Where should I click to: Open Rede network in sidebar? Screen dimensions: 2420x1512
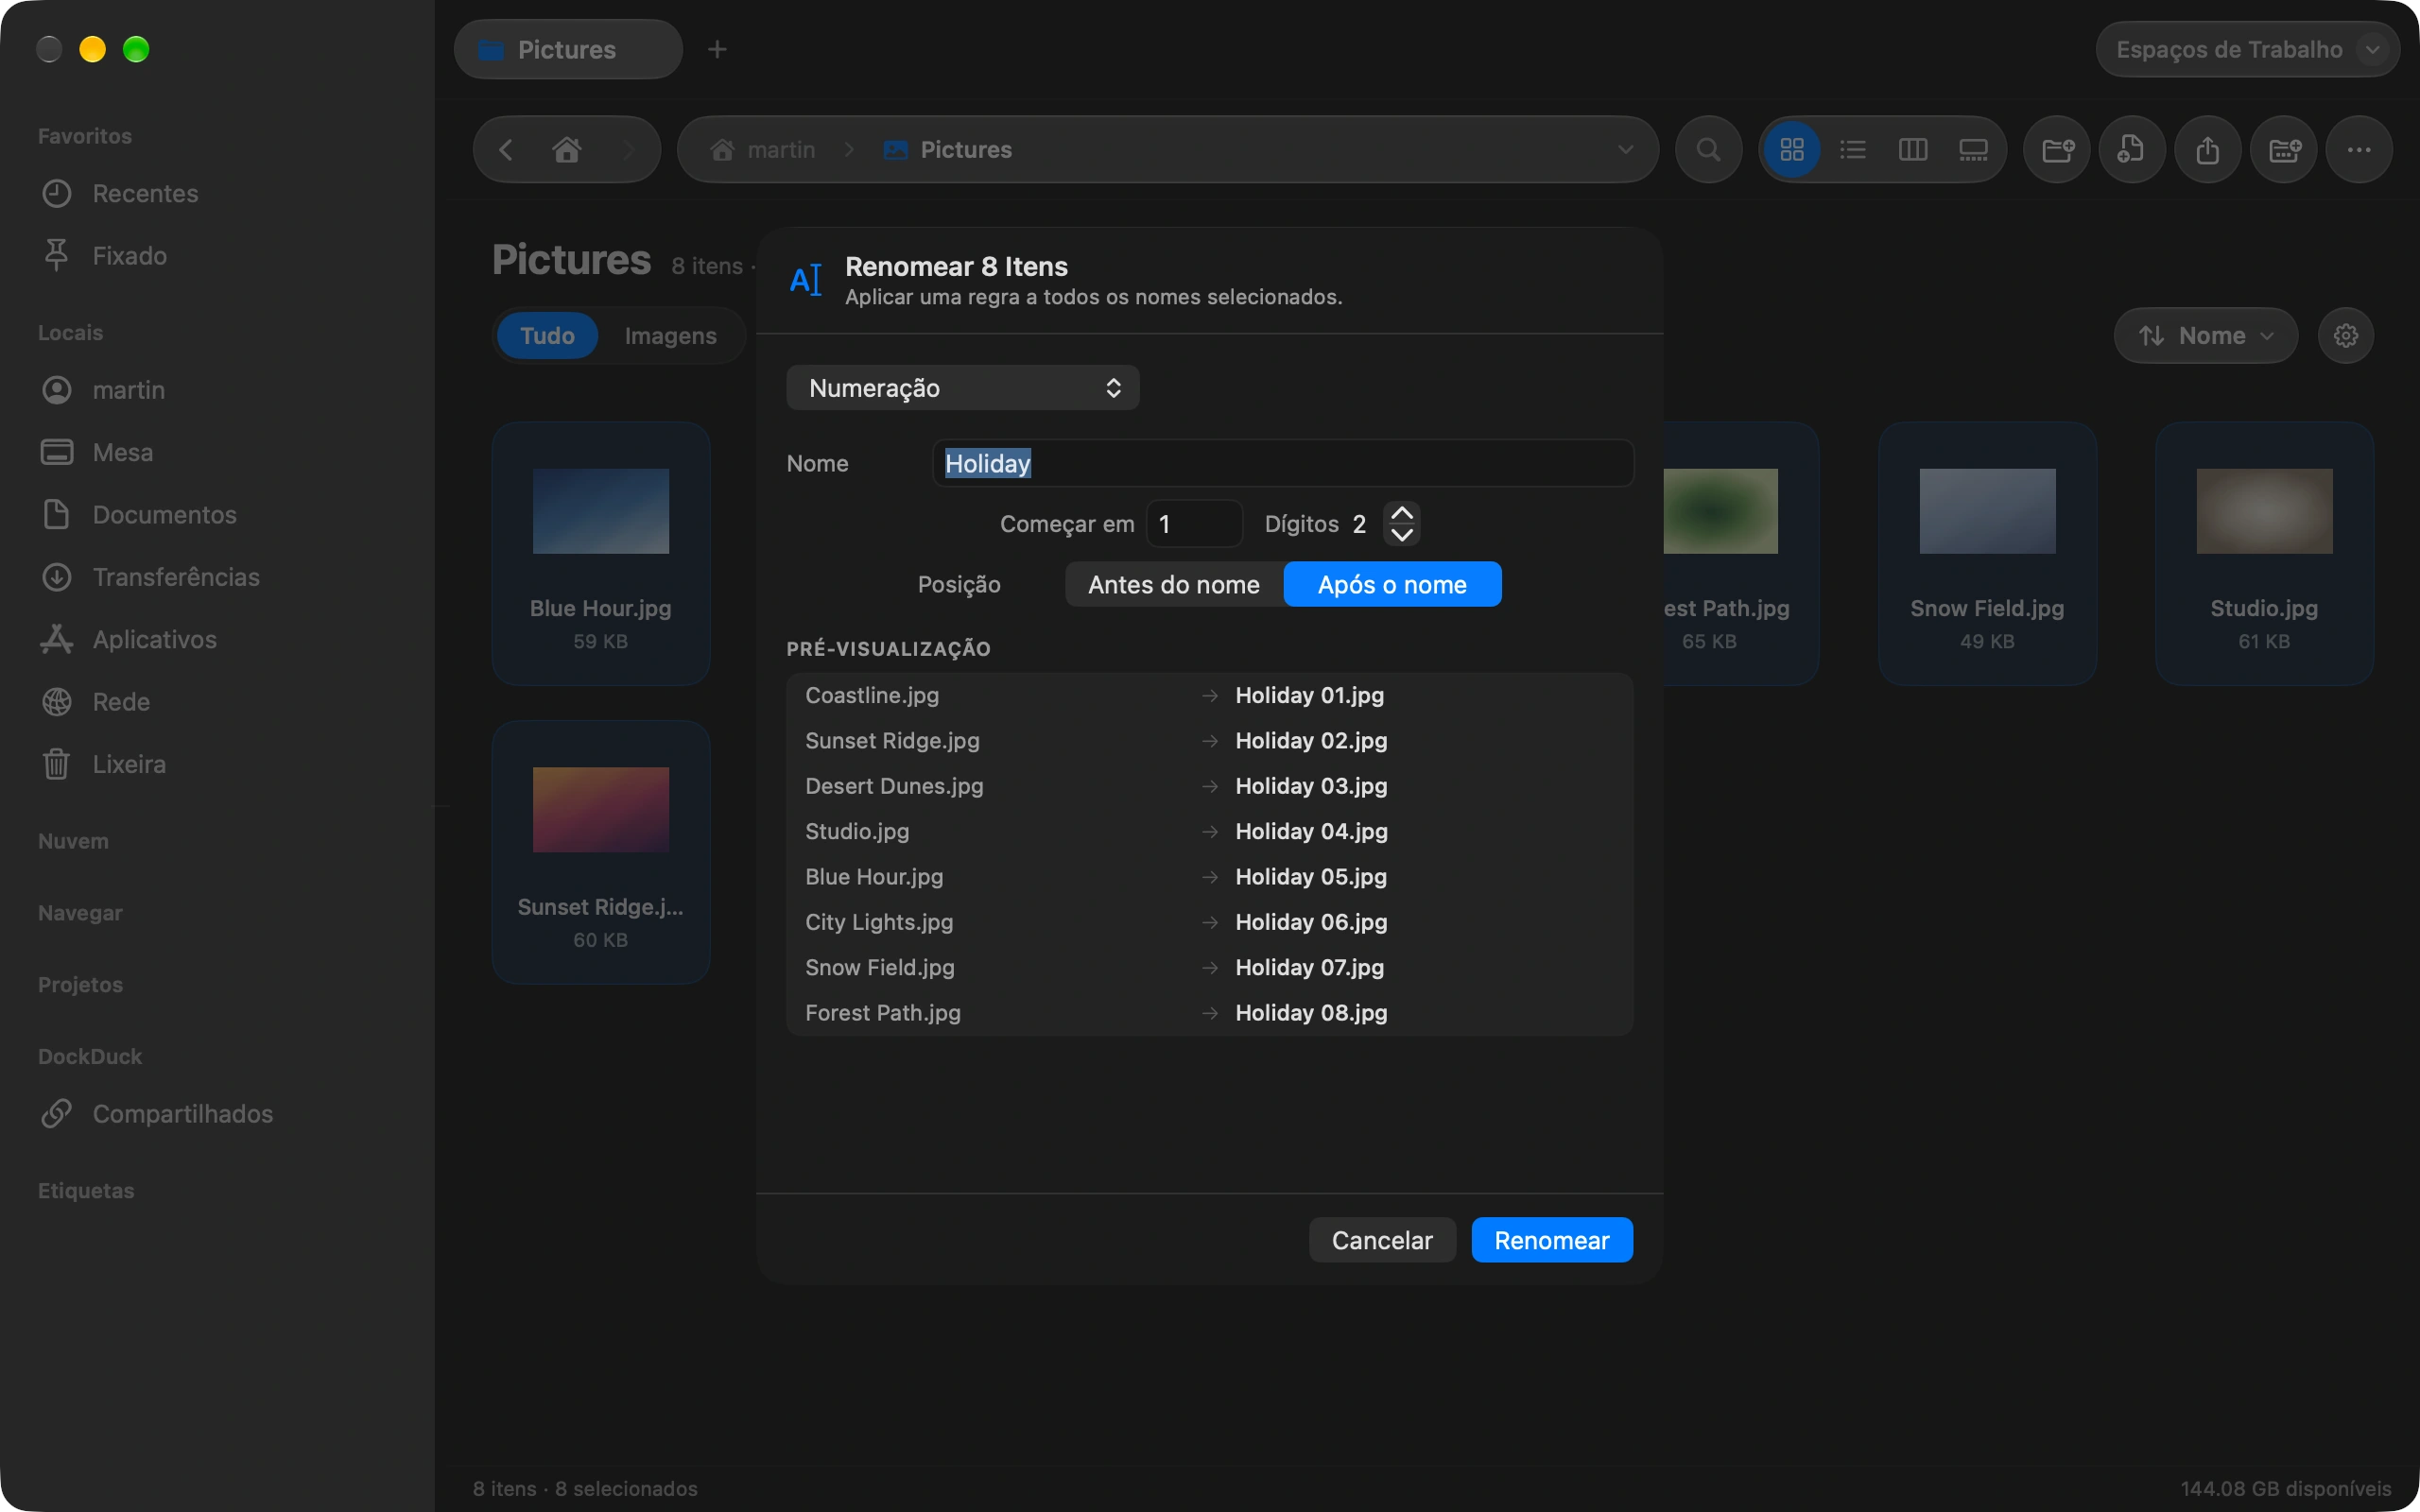point(96,701)
